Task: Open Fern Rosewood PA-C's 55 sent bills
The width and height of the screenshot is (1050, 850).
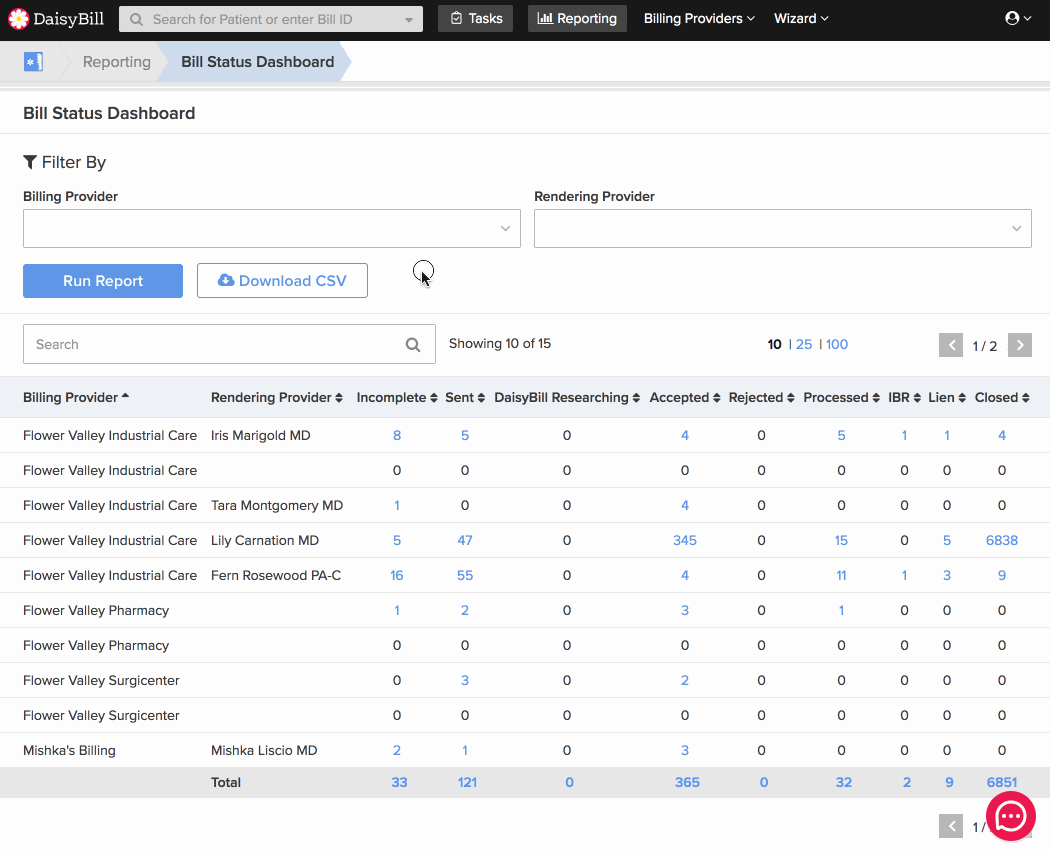Action: [x=465, y=575]
